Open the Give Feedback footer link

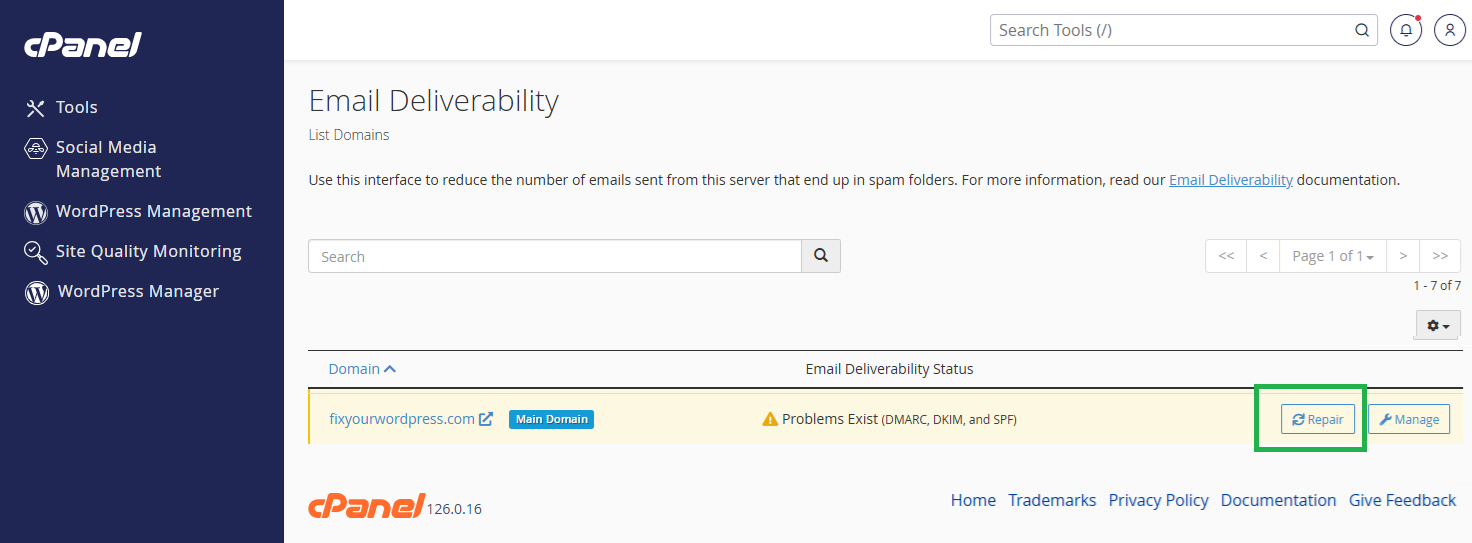click(1402, 500)
